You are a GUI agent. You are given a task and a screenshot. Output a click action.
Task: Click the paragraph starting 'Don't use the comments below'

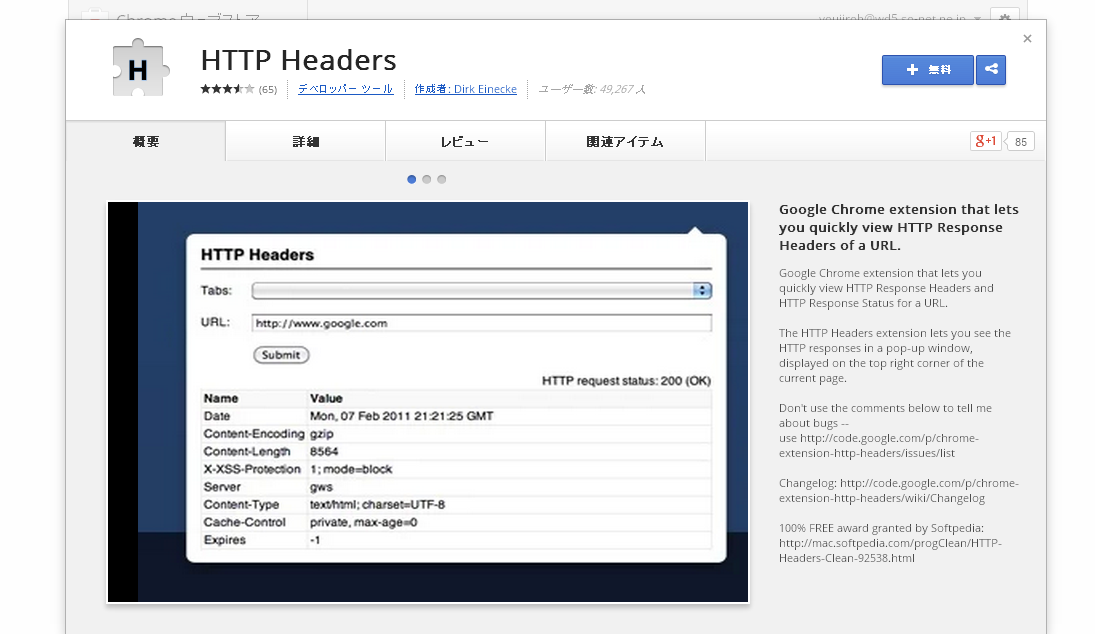click(885, 430)
